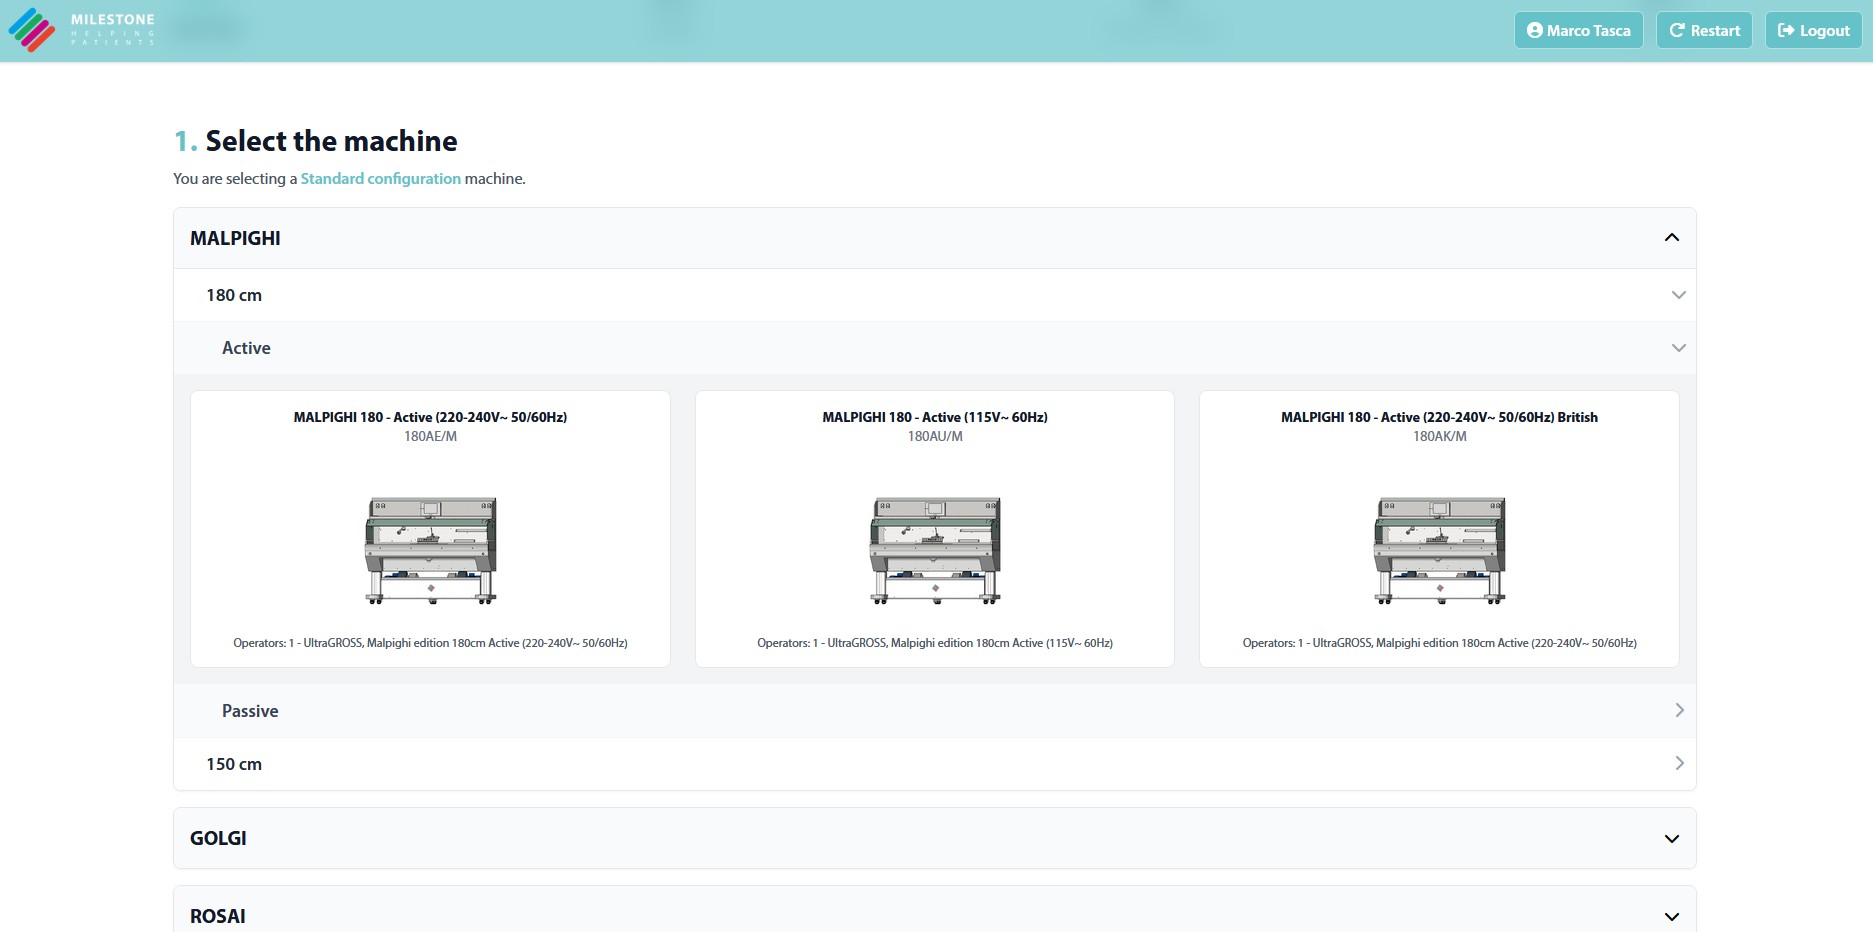Select the 180AE/M machine image

[430, 550]
